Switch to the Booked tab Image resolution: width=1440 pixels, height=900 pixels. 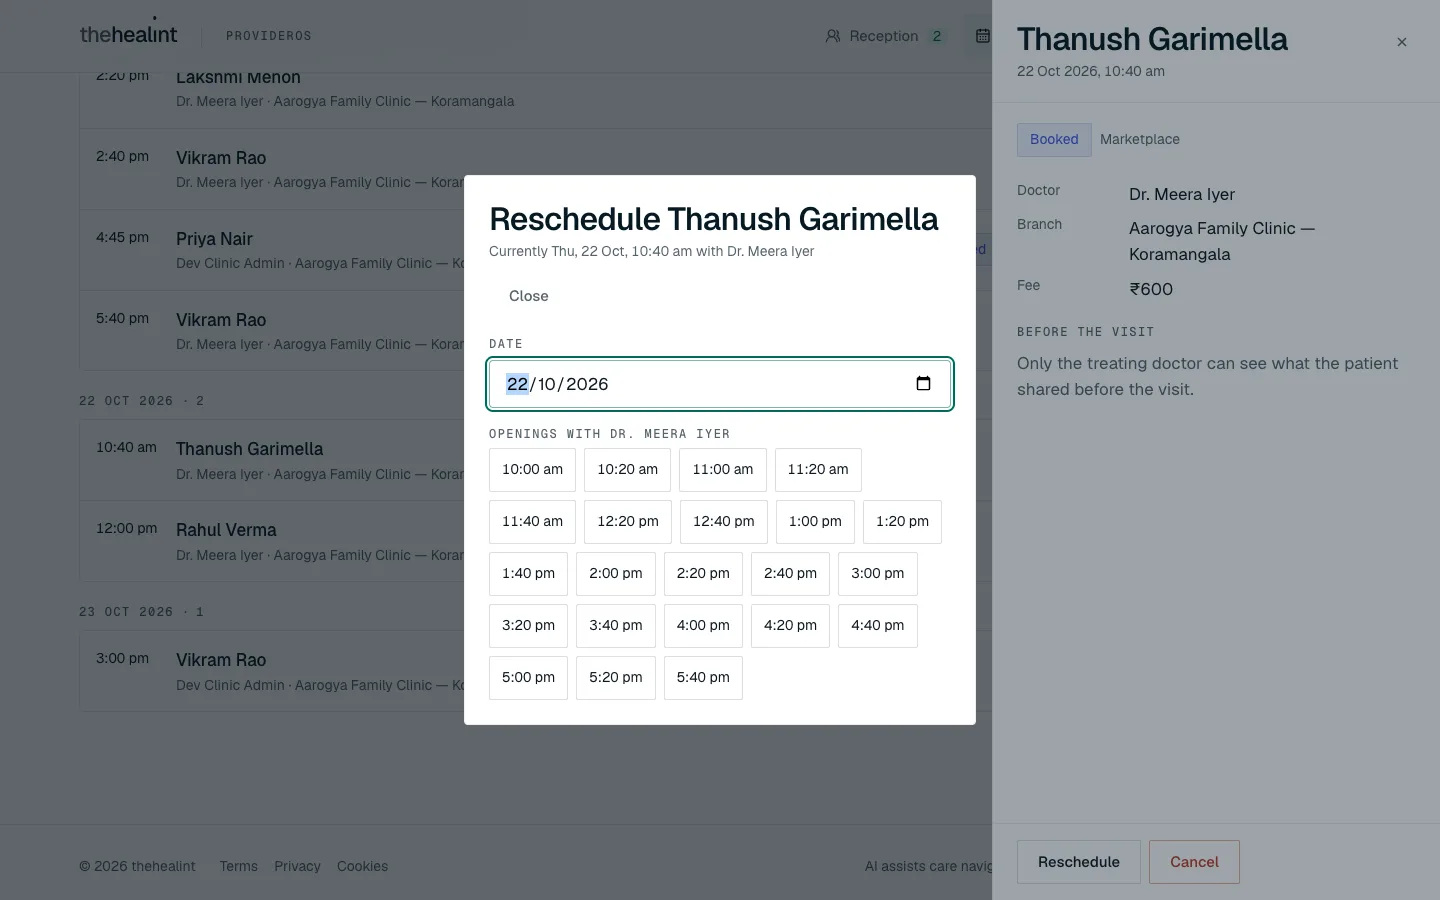point(1054,140)
